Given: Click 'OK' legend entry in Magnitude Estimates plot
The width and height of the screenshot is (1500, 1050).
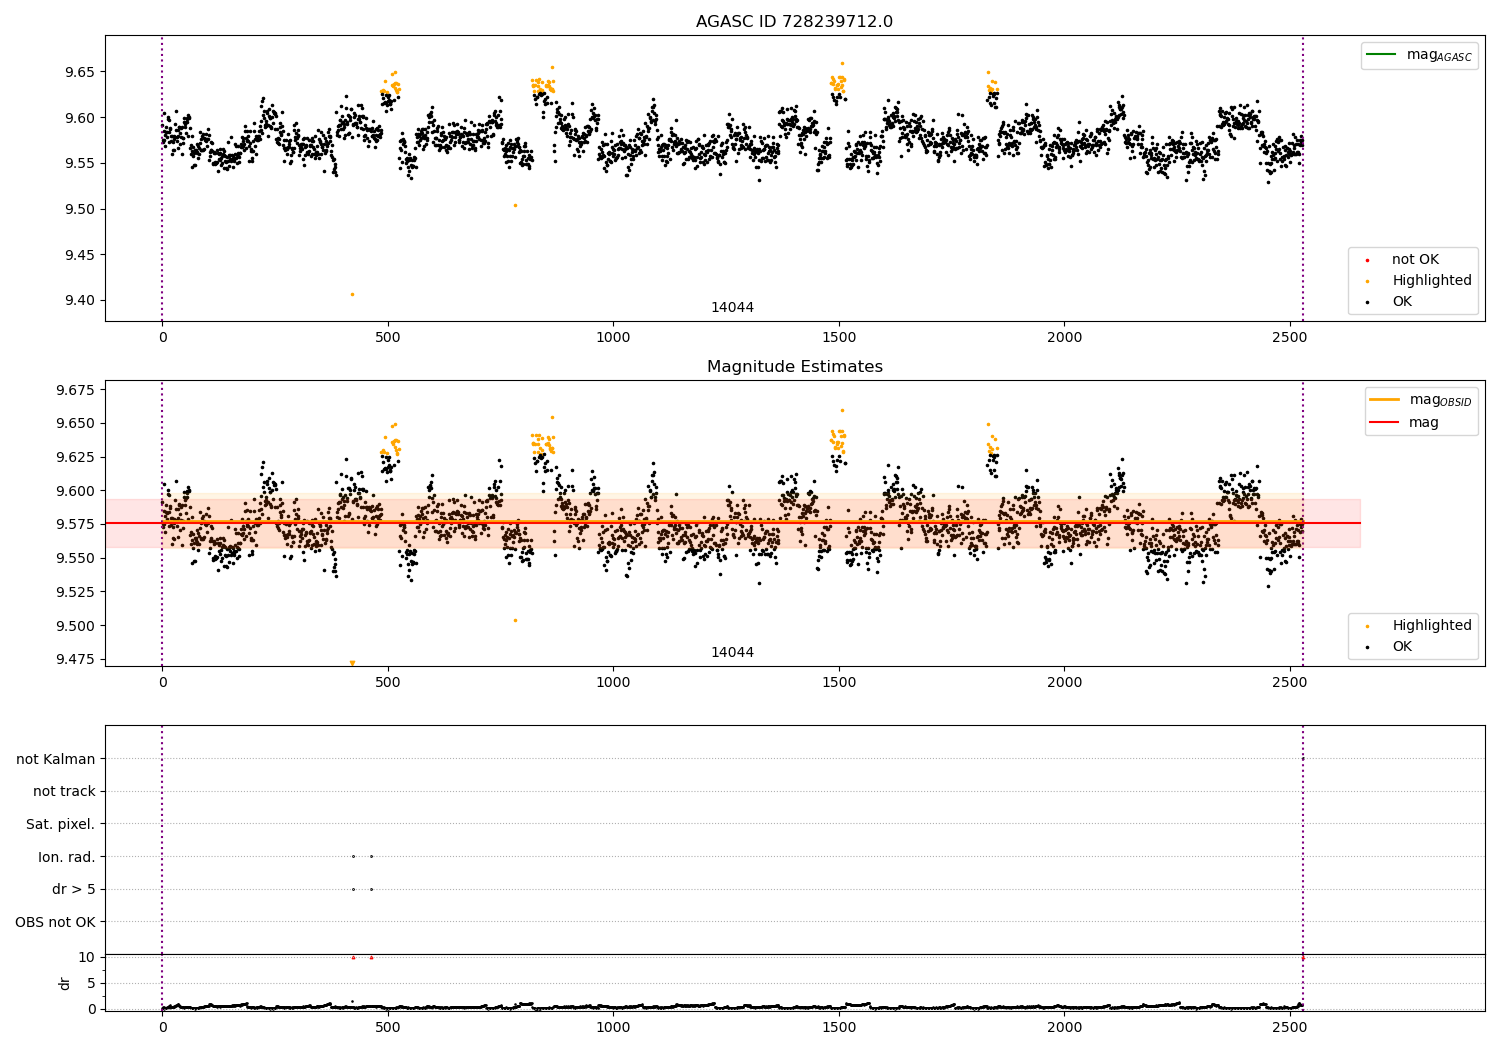Looking at the screenshot, I should (x=1402, y=647).
